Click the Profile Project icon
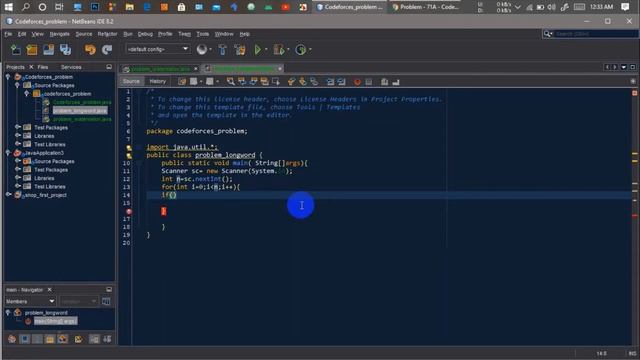This screenshot has width=640, height=360. [x=300, y=50]
